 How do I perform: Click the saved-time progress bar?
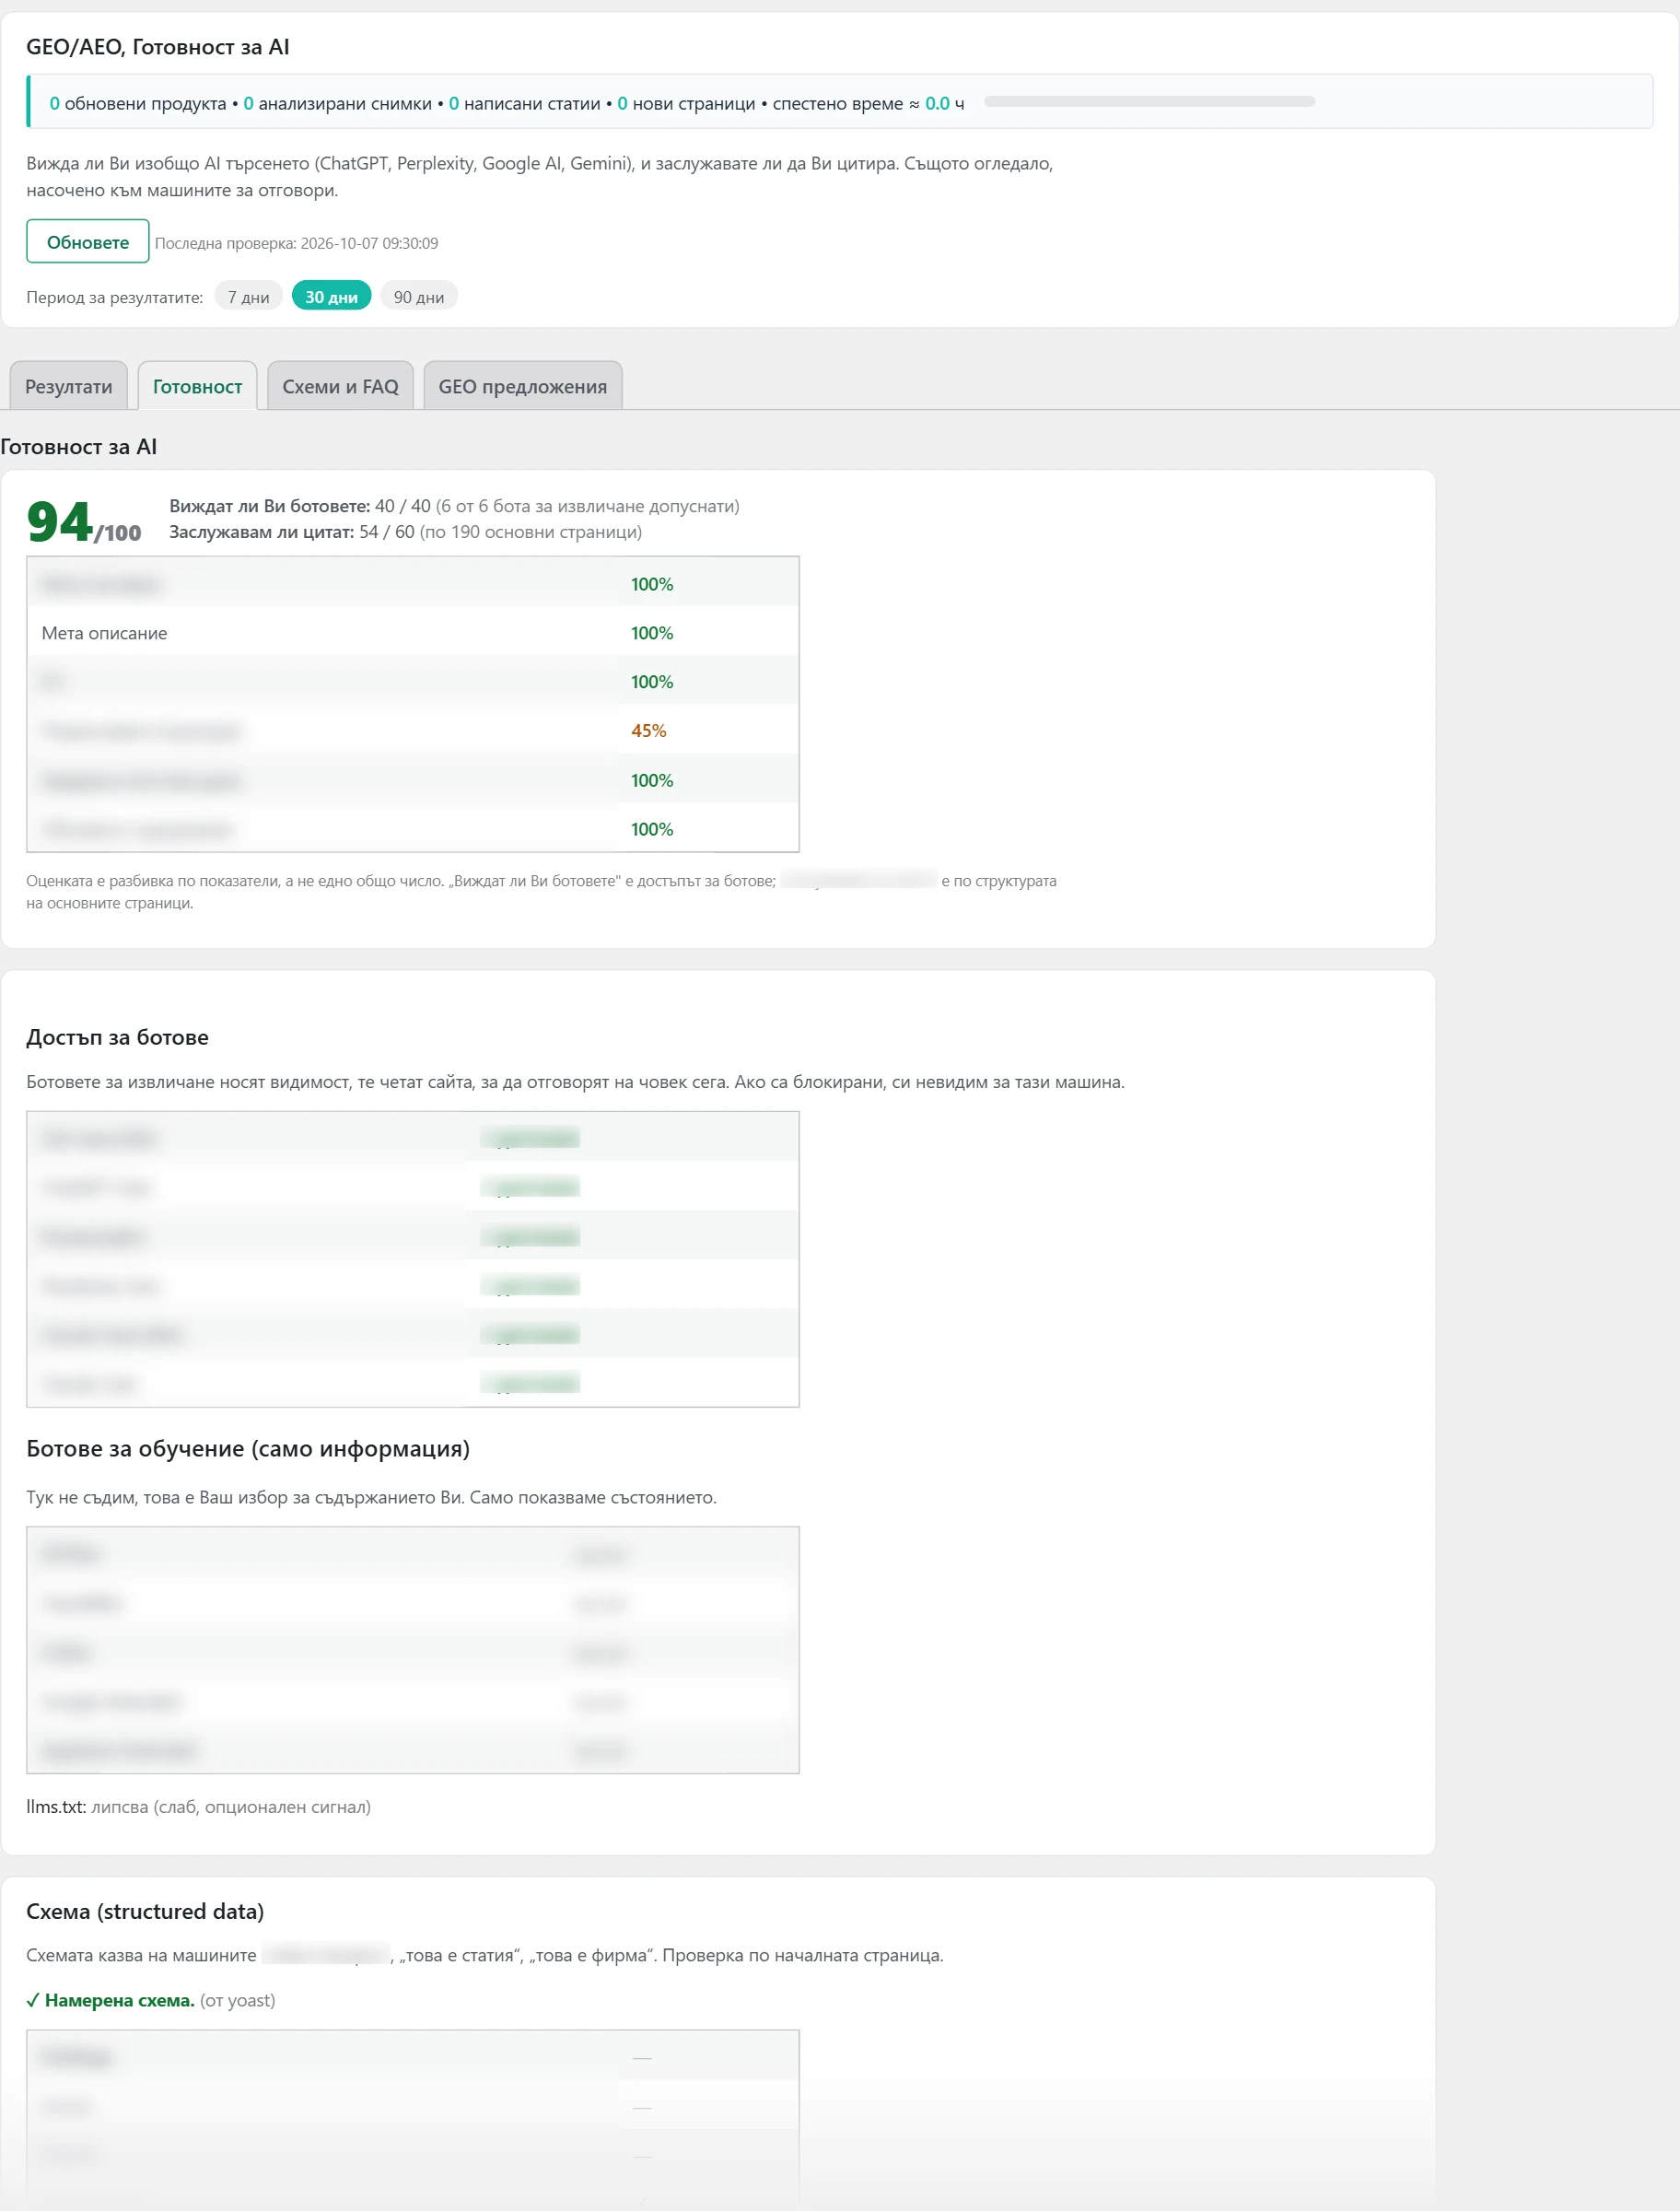(x=1149, y=102)
